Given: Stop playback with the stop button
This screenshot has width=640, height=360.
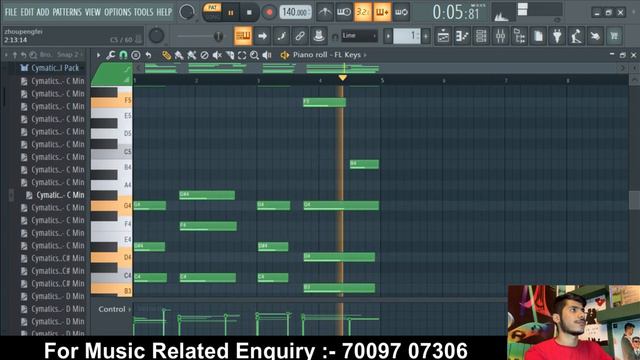Looking at the screenshot, I should pyautogui.click(x=249, y=13).
